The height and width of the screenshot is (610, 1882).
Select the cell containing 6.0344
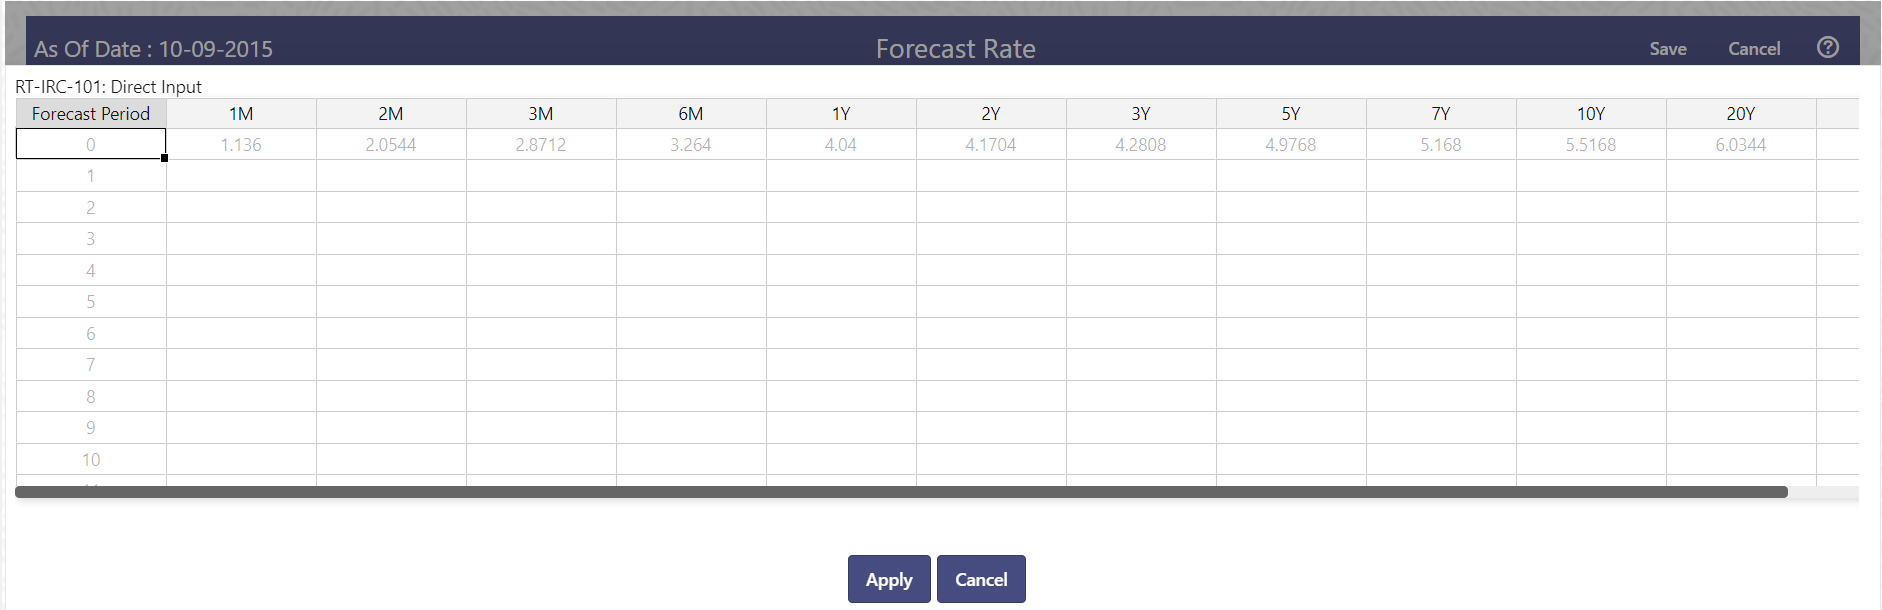pos(1740,144)
